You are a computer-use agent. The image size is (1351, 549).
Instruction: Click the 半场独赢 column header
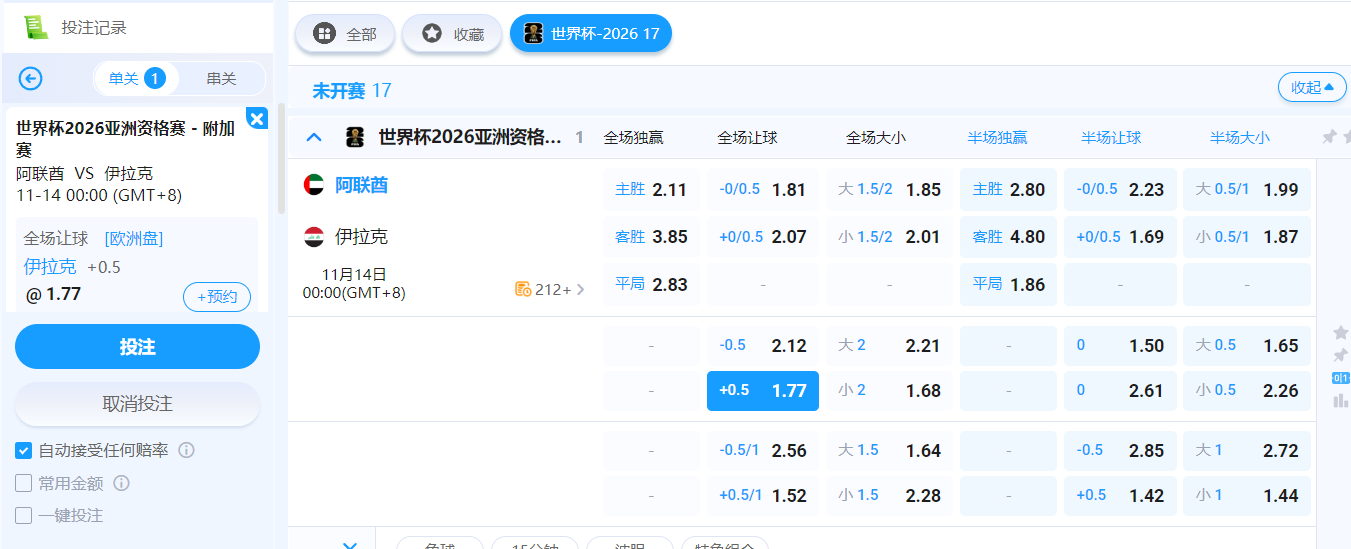[997, 138]
